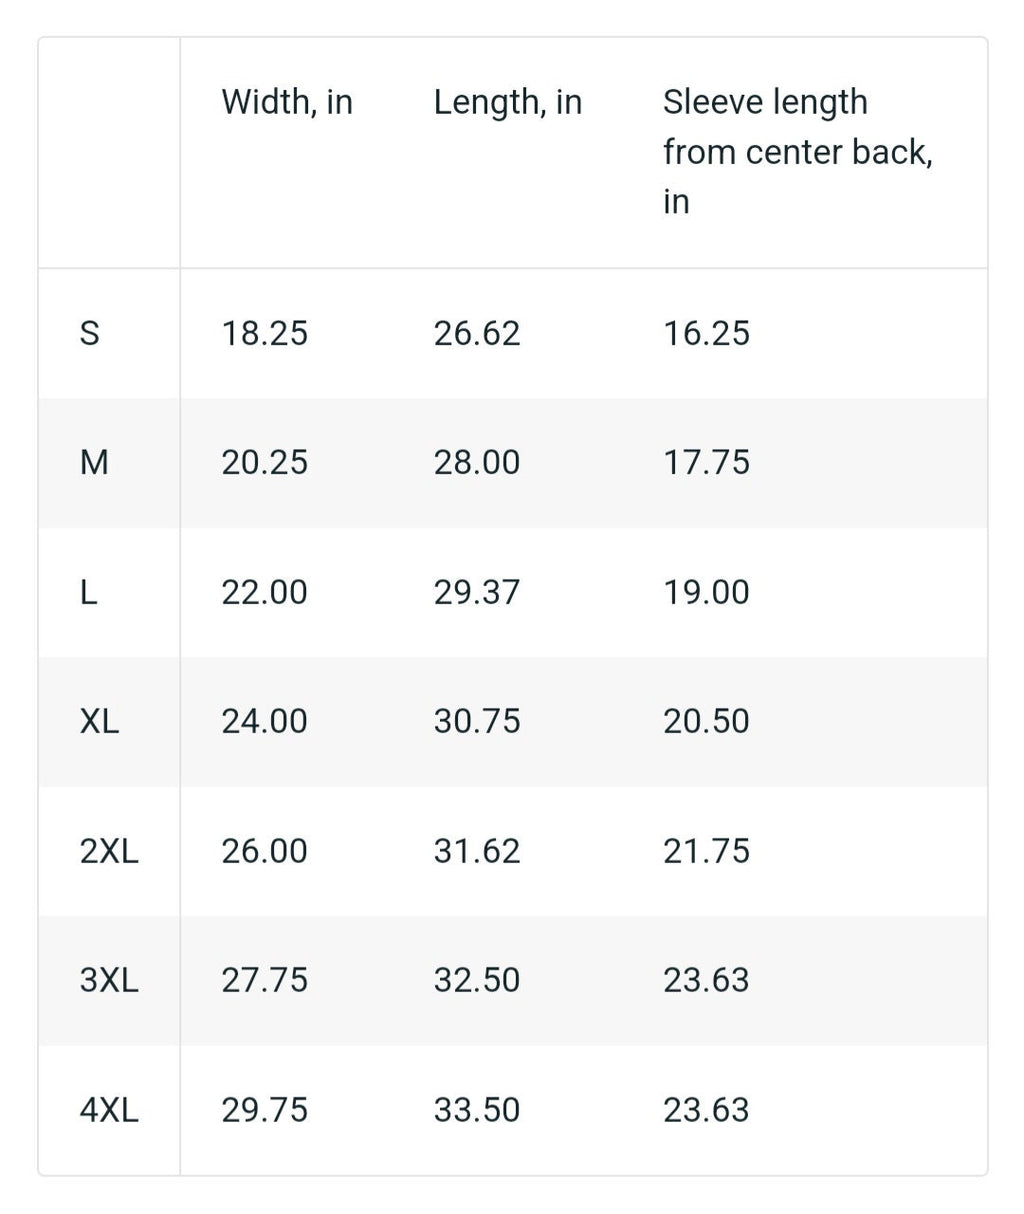Select the L size row label

(88, 592)
